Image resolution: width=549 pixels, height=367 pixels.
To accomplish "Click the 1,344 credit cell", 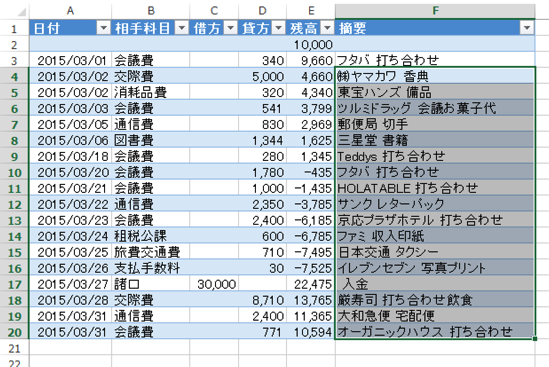I will (x=262, y=140).
